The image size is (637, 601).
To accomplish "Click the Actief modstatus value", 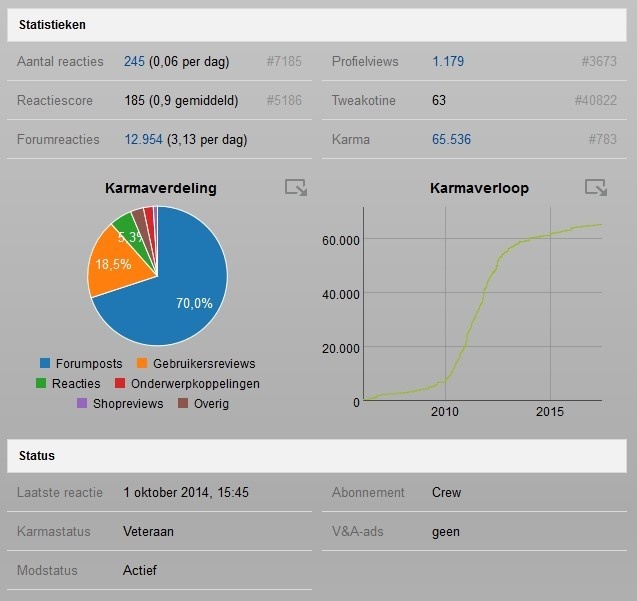I will 140,571.
